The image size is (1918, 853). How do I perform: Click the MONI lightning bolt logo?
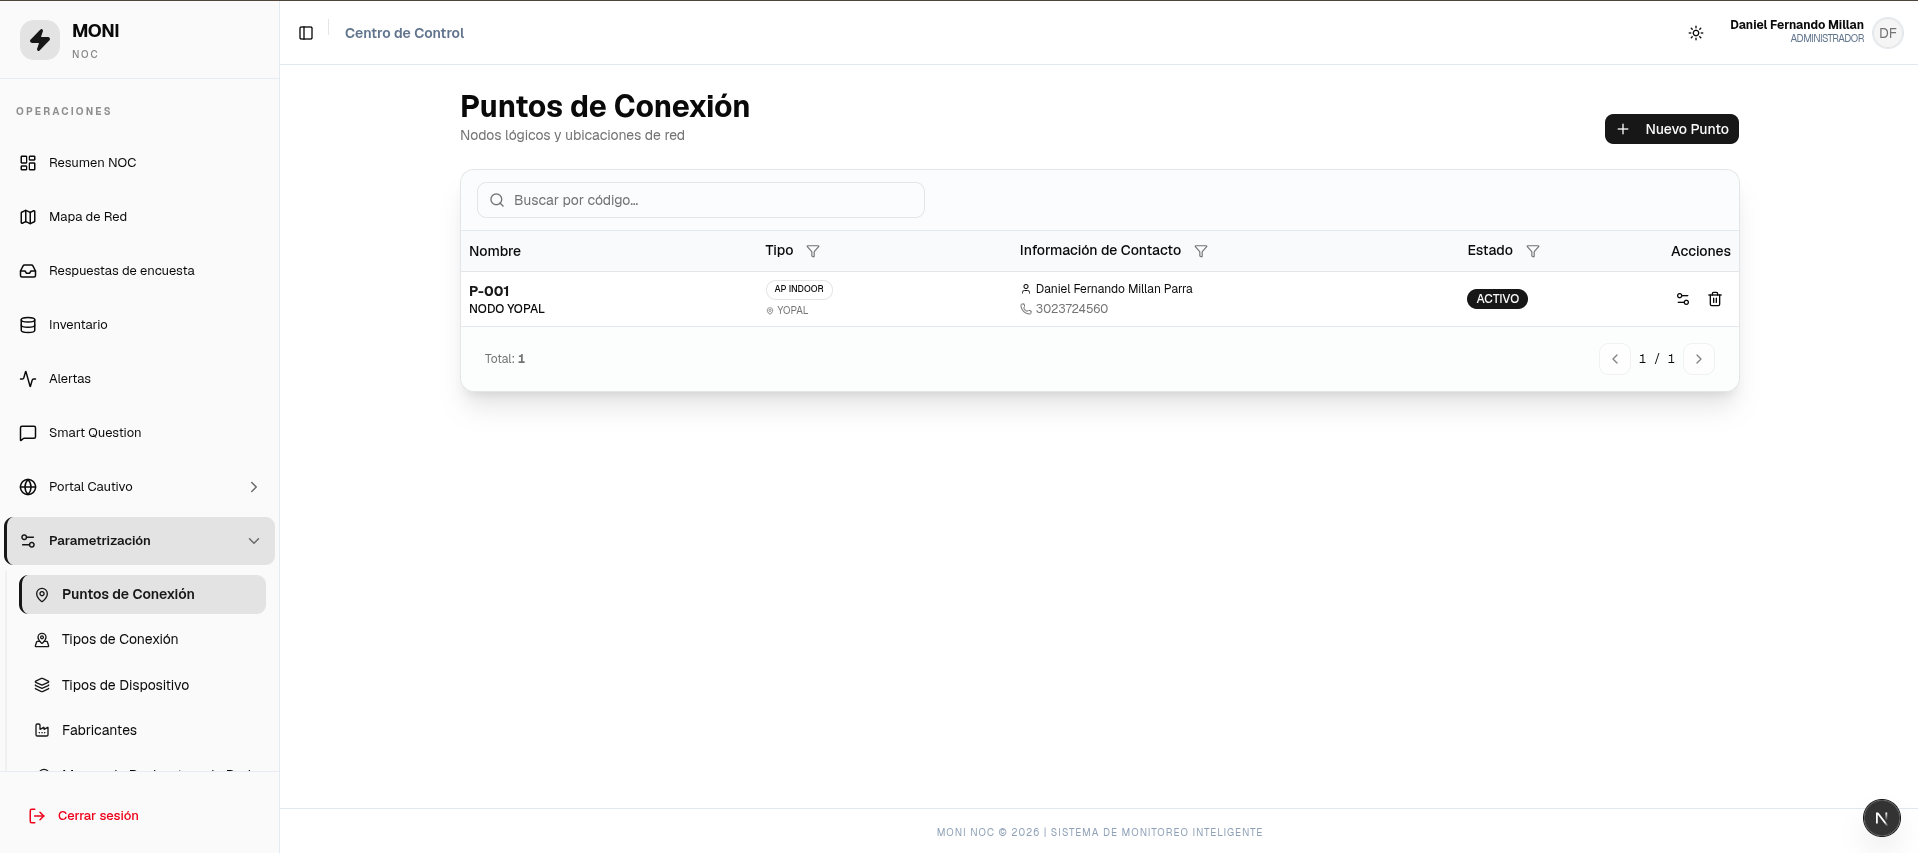pos(40,40)
